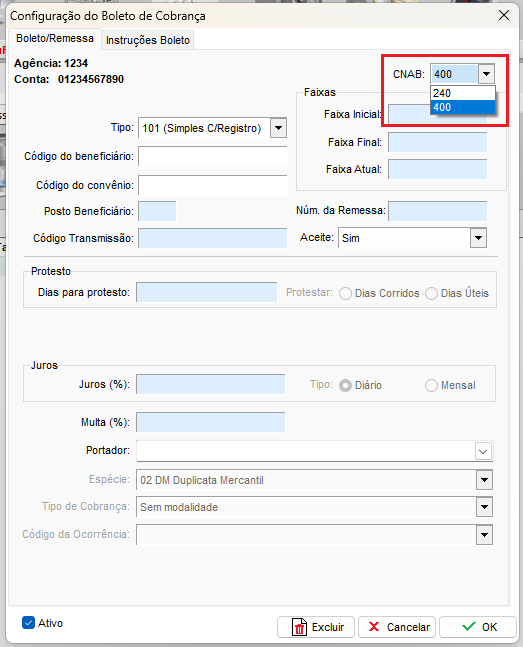Click the CNAB value box showing 400
Screen dimensions: 523x647
click(454, 74)
